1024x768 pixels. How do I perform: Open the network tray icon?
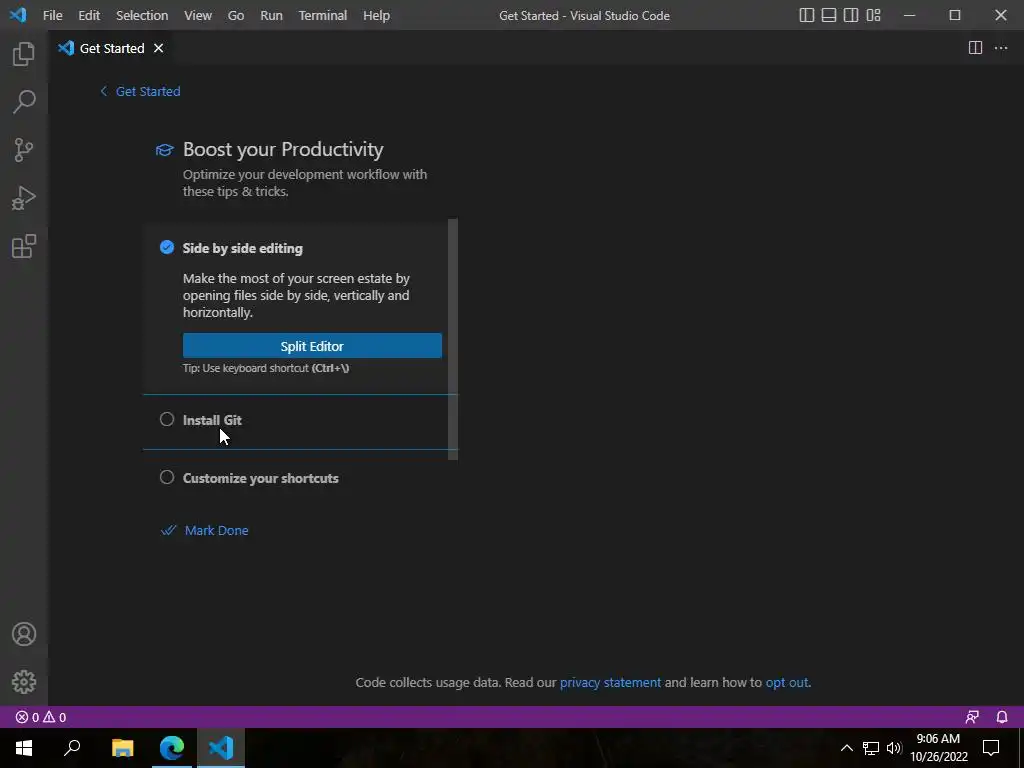(871, 748)
